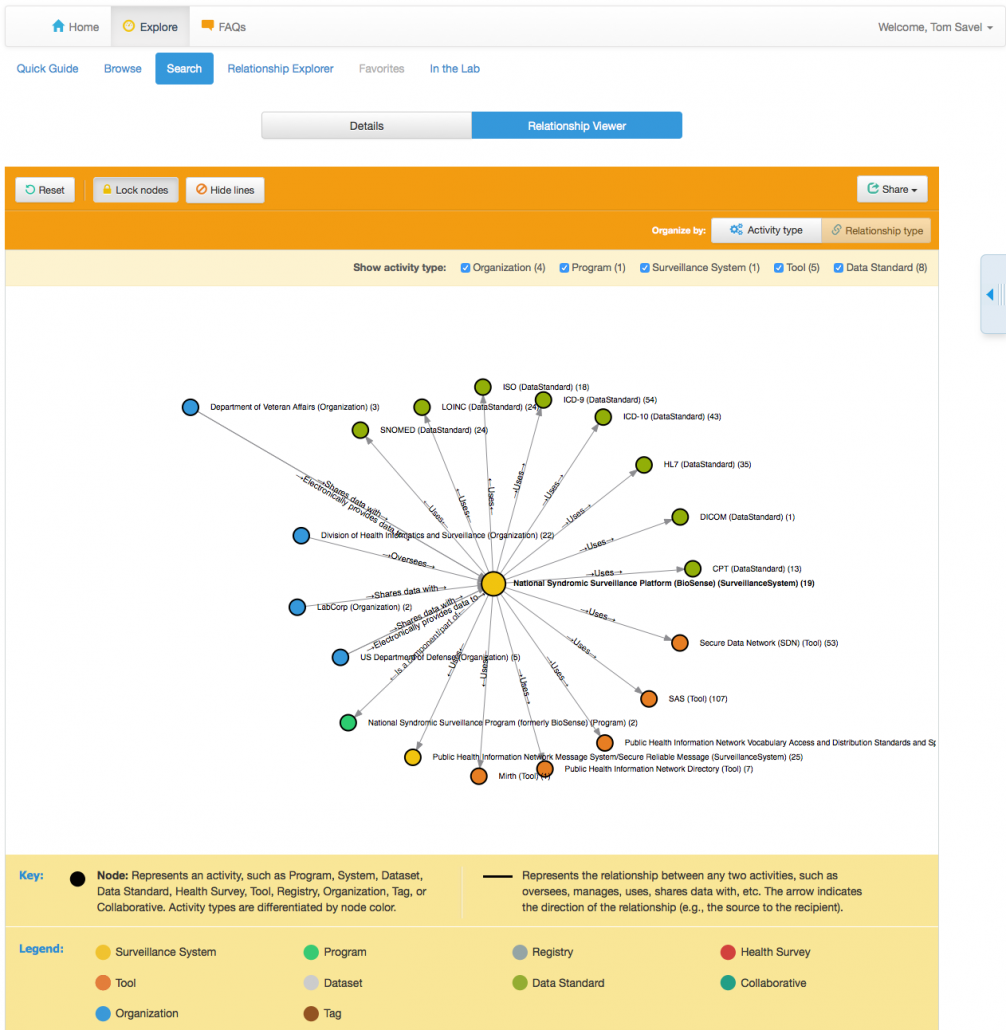Uncheck the Organization (4) checkbox

click(465, 268)
